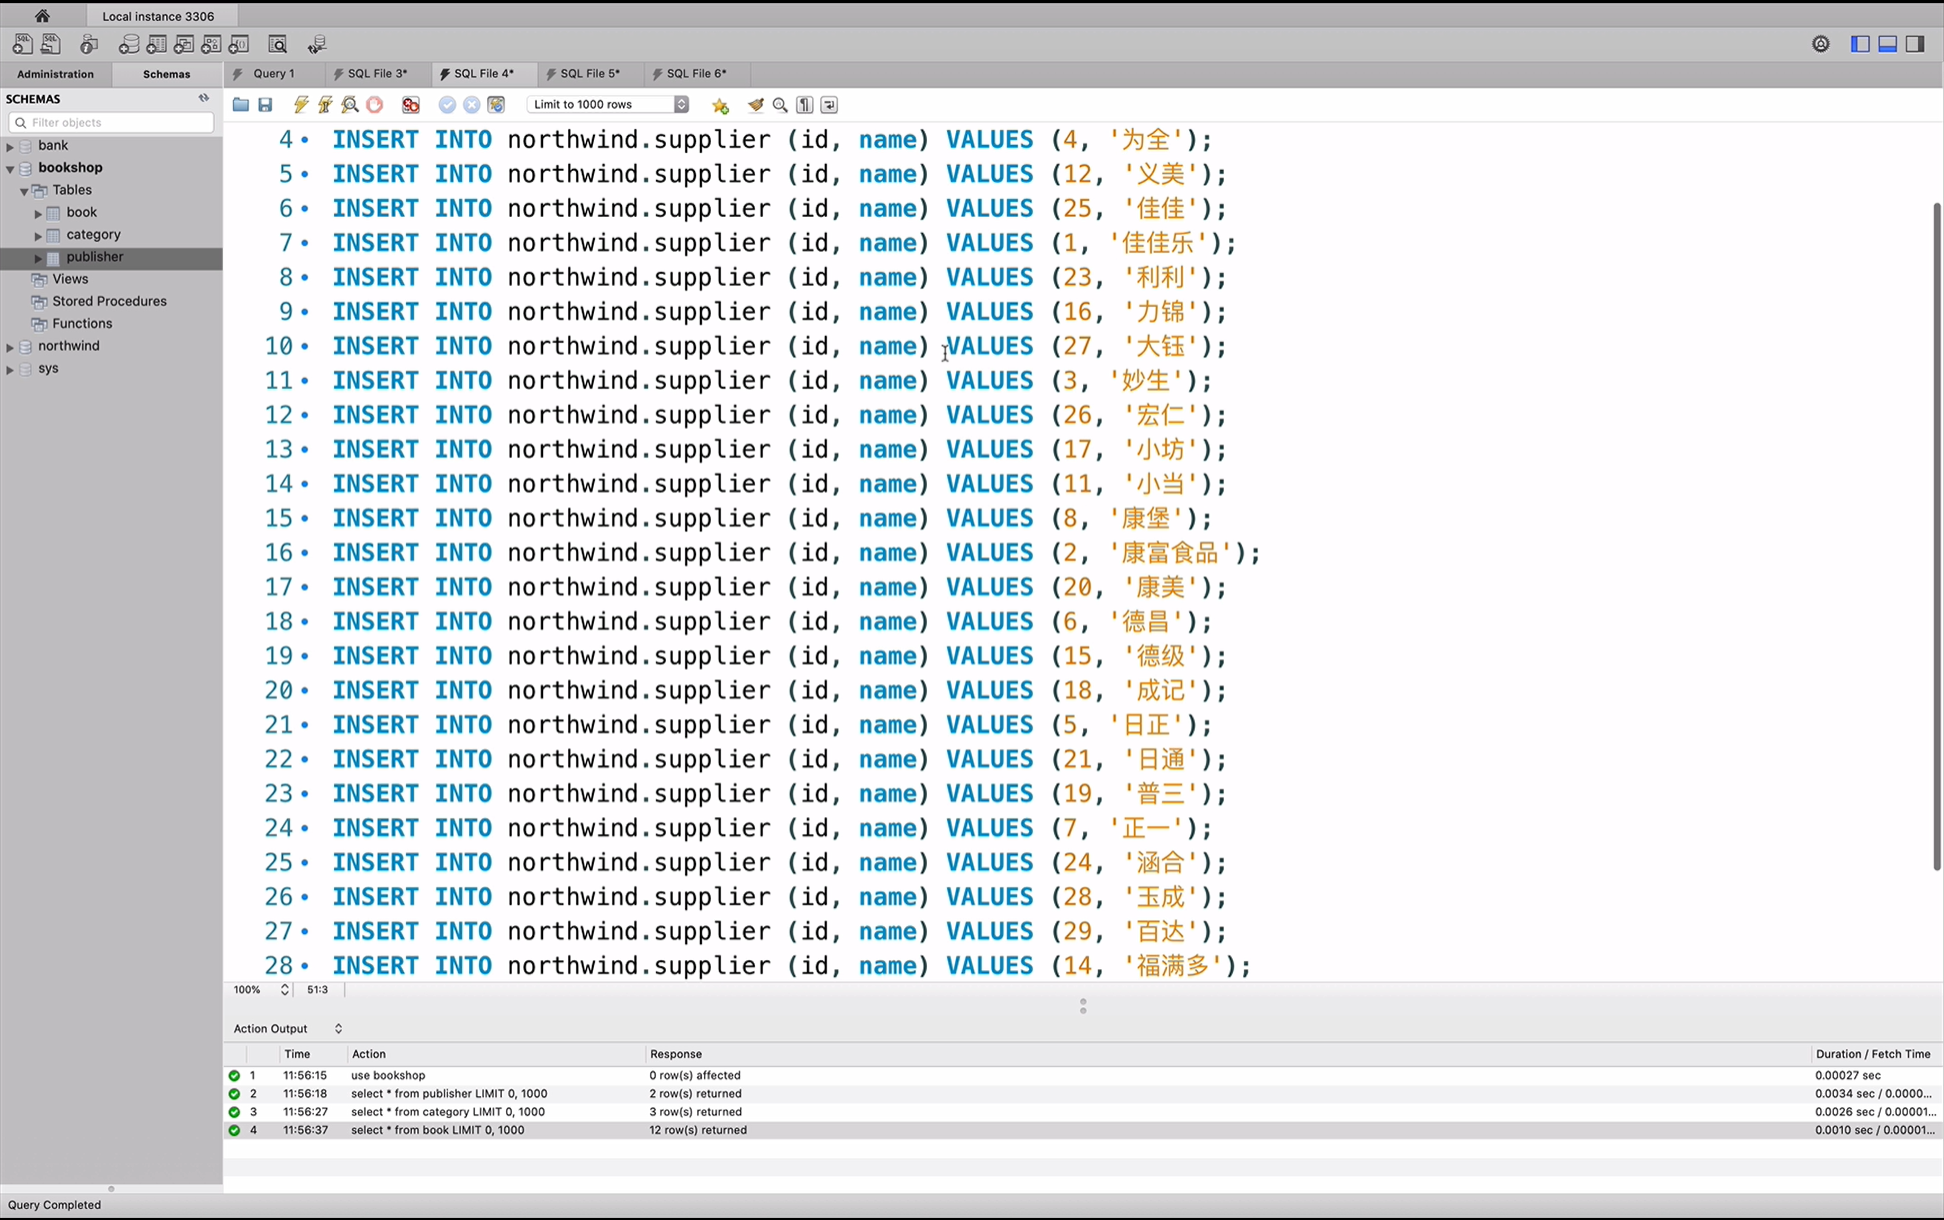Stop the executing query
The image size is (1944, 1220).
(x=375, y=105)
